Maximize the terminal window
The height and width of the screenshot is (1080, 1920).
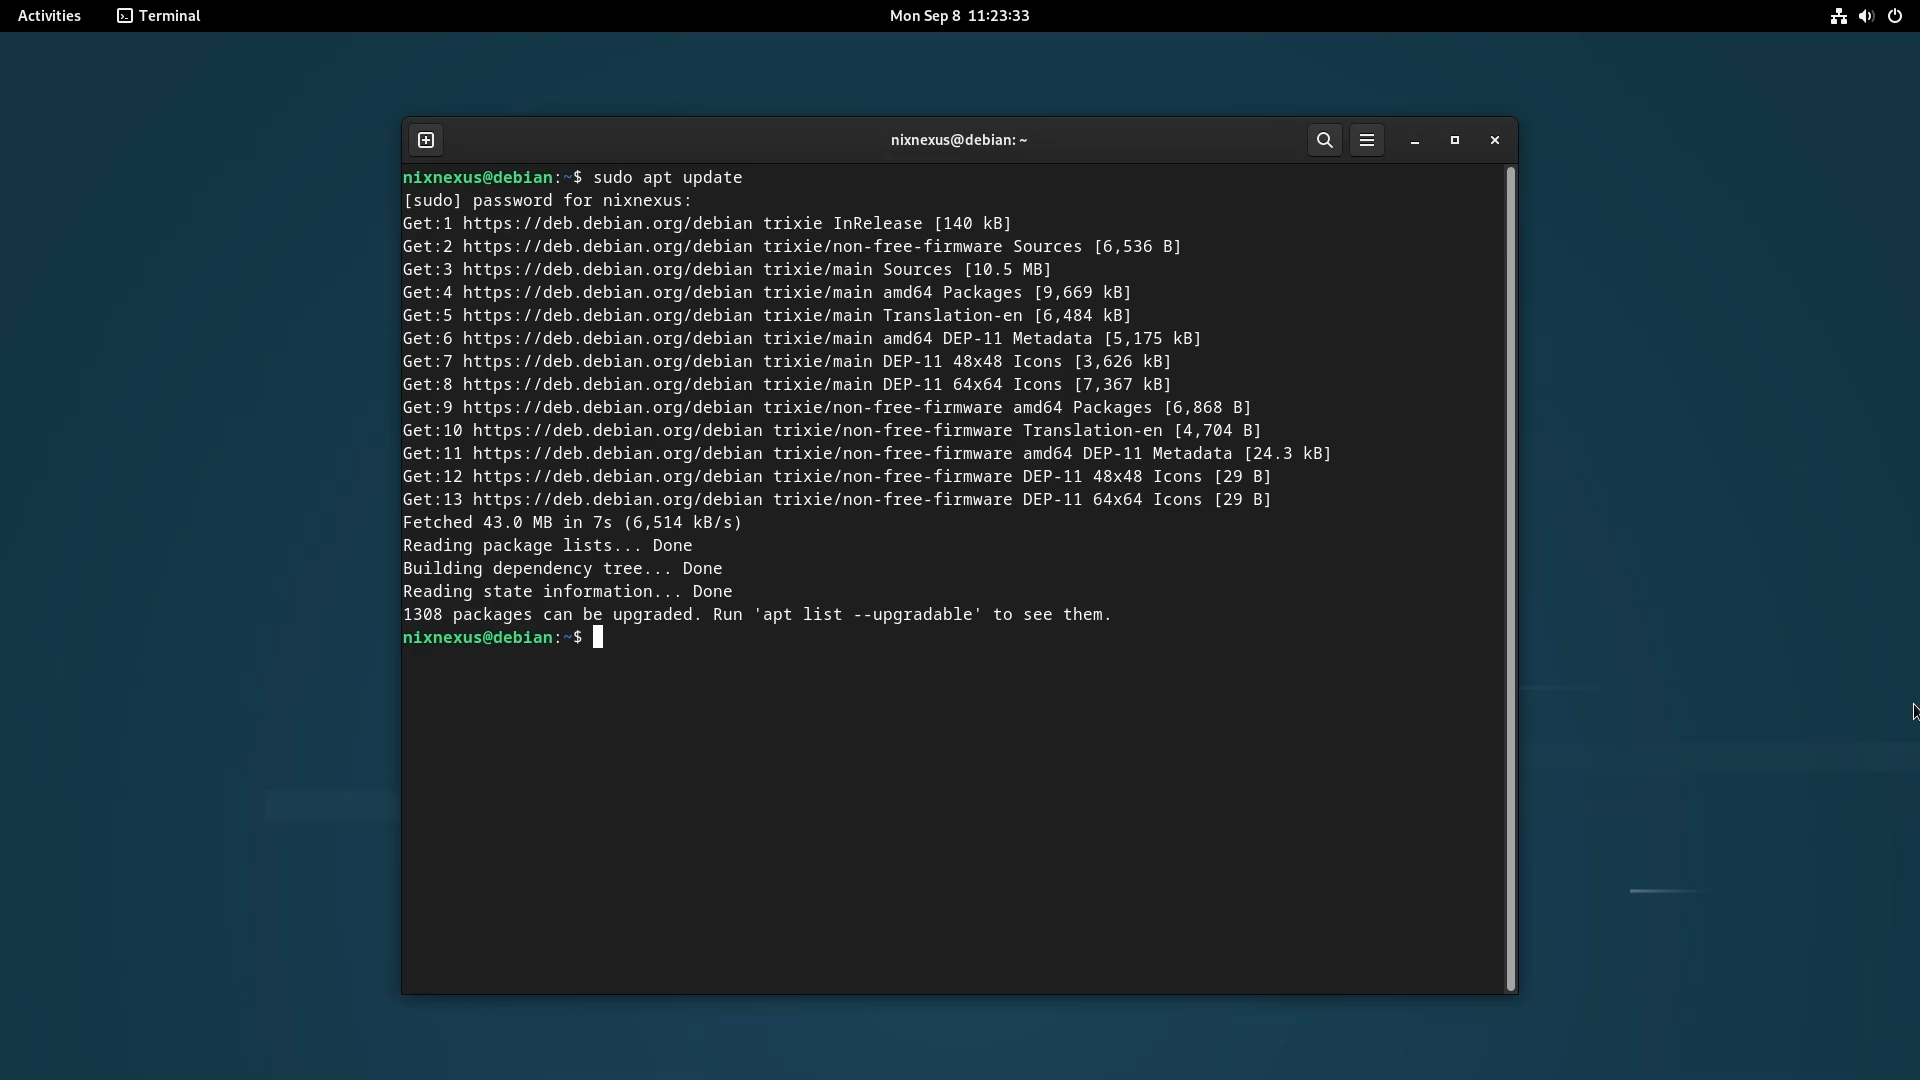(1455, 140)
